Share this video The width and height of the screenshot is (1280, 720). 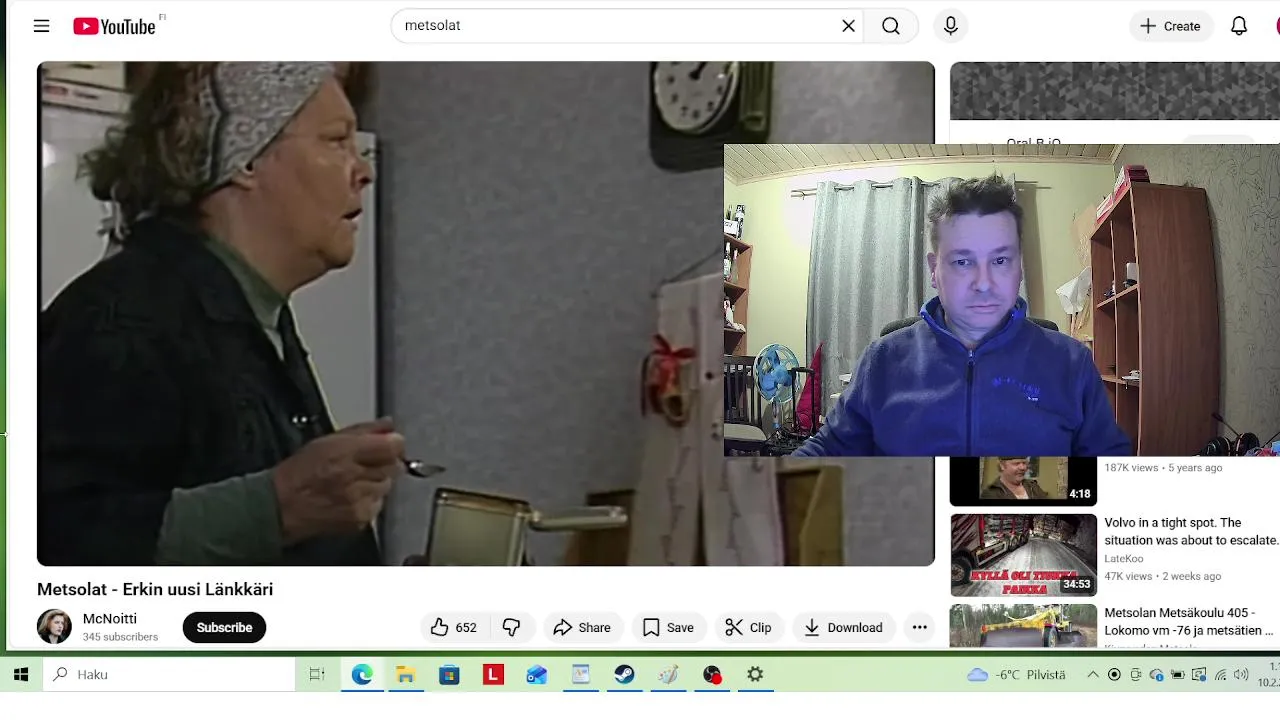[x=582, y=627]
